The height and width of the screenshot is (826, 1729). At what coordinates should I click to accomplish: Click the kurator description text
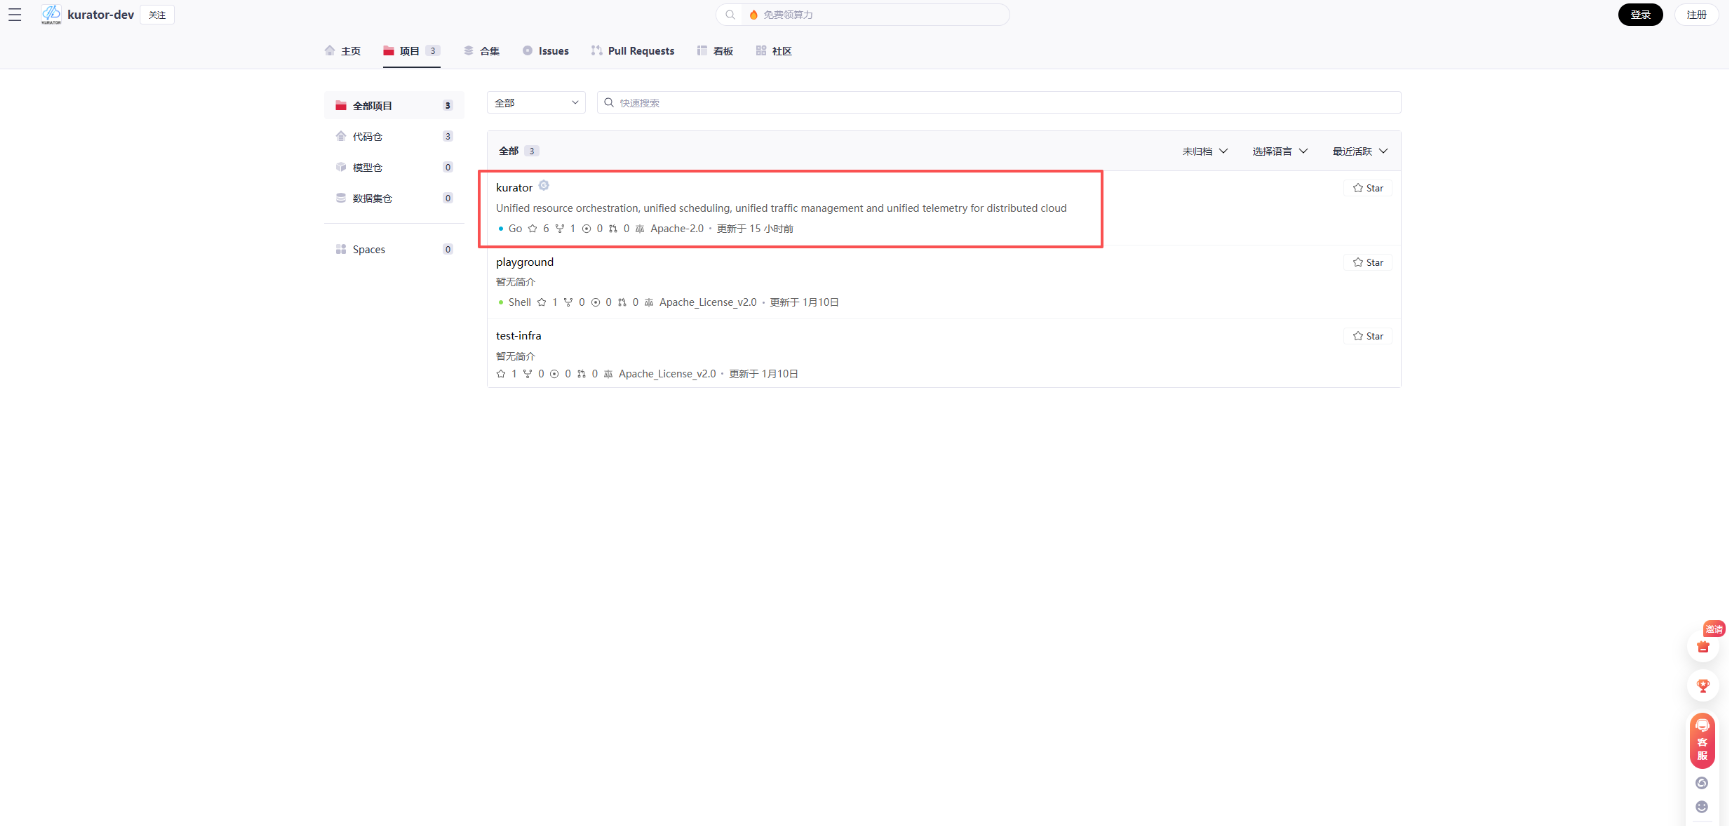[x=781, y=208]
